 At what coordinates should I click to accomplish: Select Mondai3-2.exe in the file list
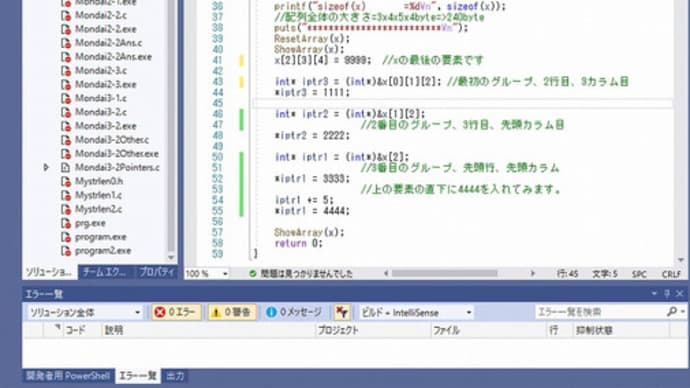click(105, 126)
